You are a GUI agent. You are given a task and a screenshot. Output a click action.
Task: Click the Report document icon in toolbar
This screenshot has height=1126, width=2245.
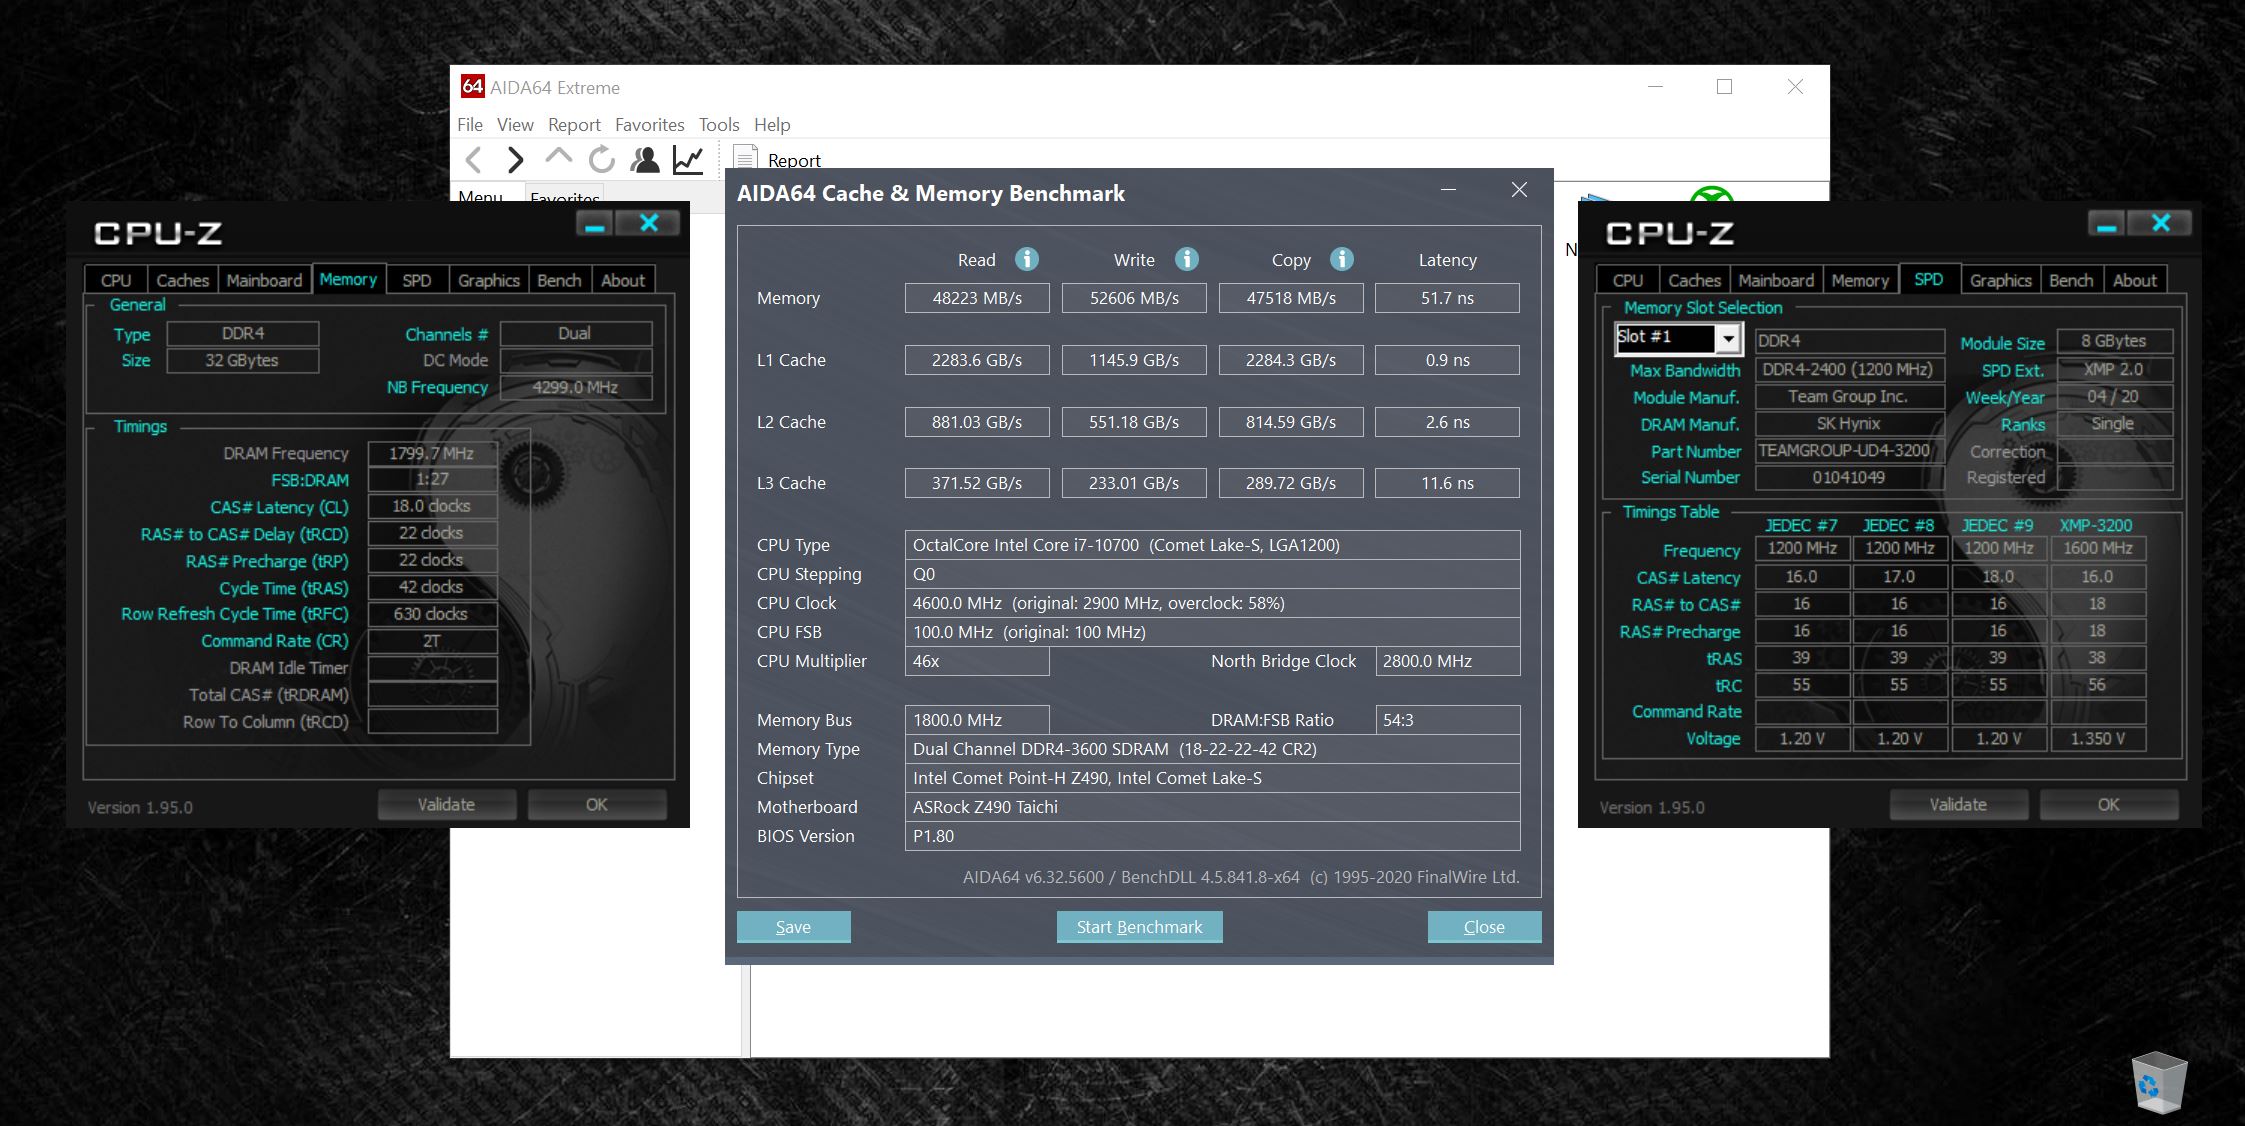[744, 159]
